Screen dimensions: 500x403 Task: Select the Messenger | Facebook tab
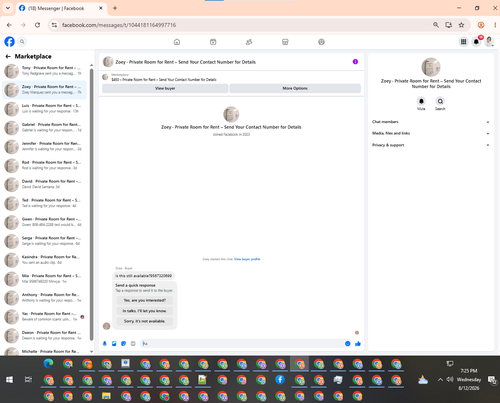[x=61, y=8]
